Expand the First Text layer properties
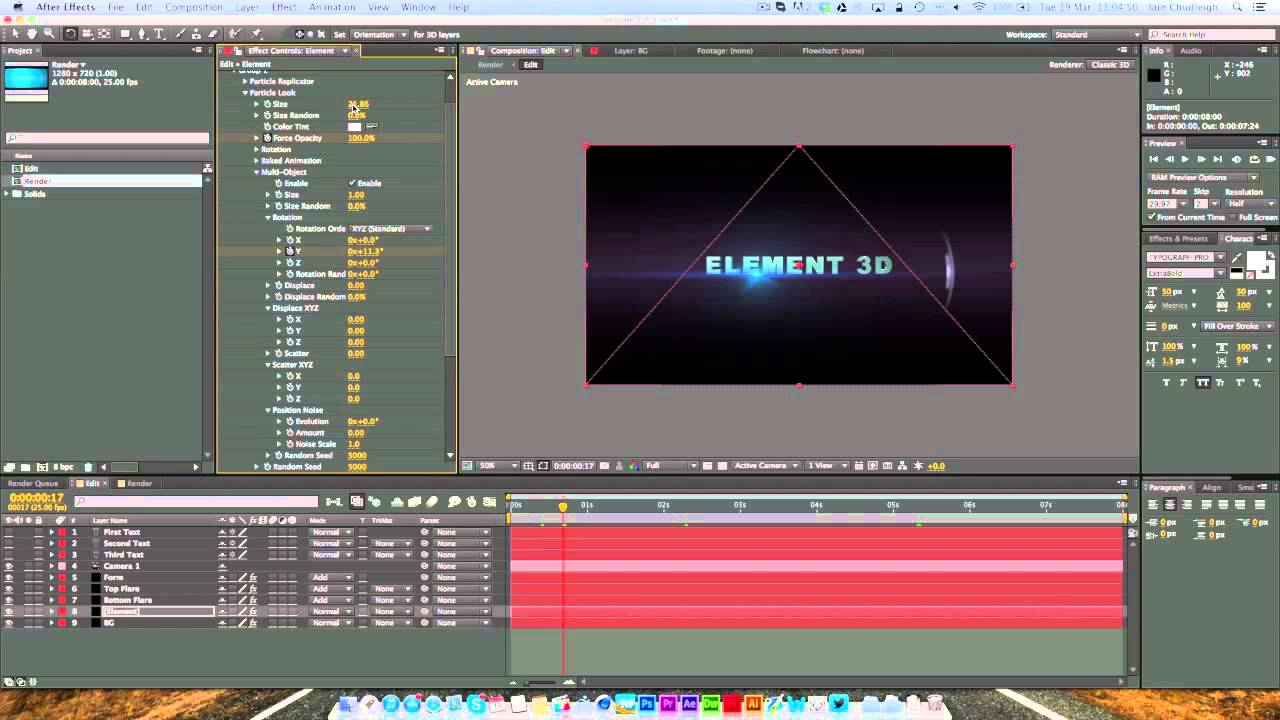 point(52,532)
